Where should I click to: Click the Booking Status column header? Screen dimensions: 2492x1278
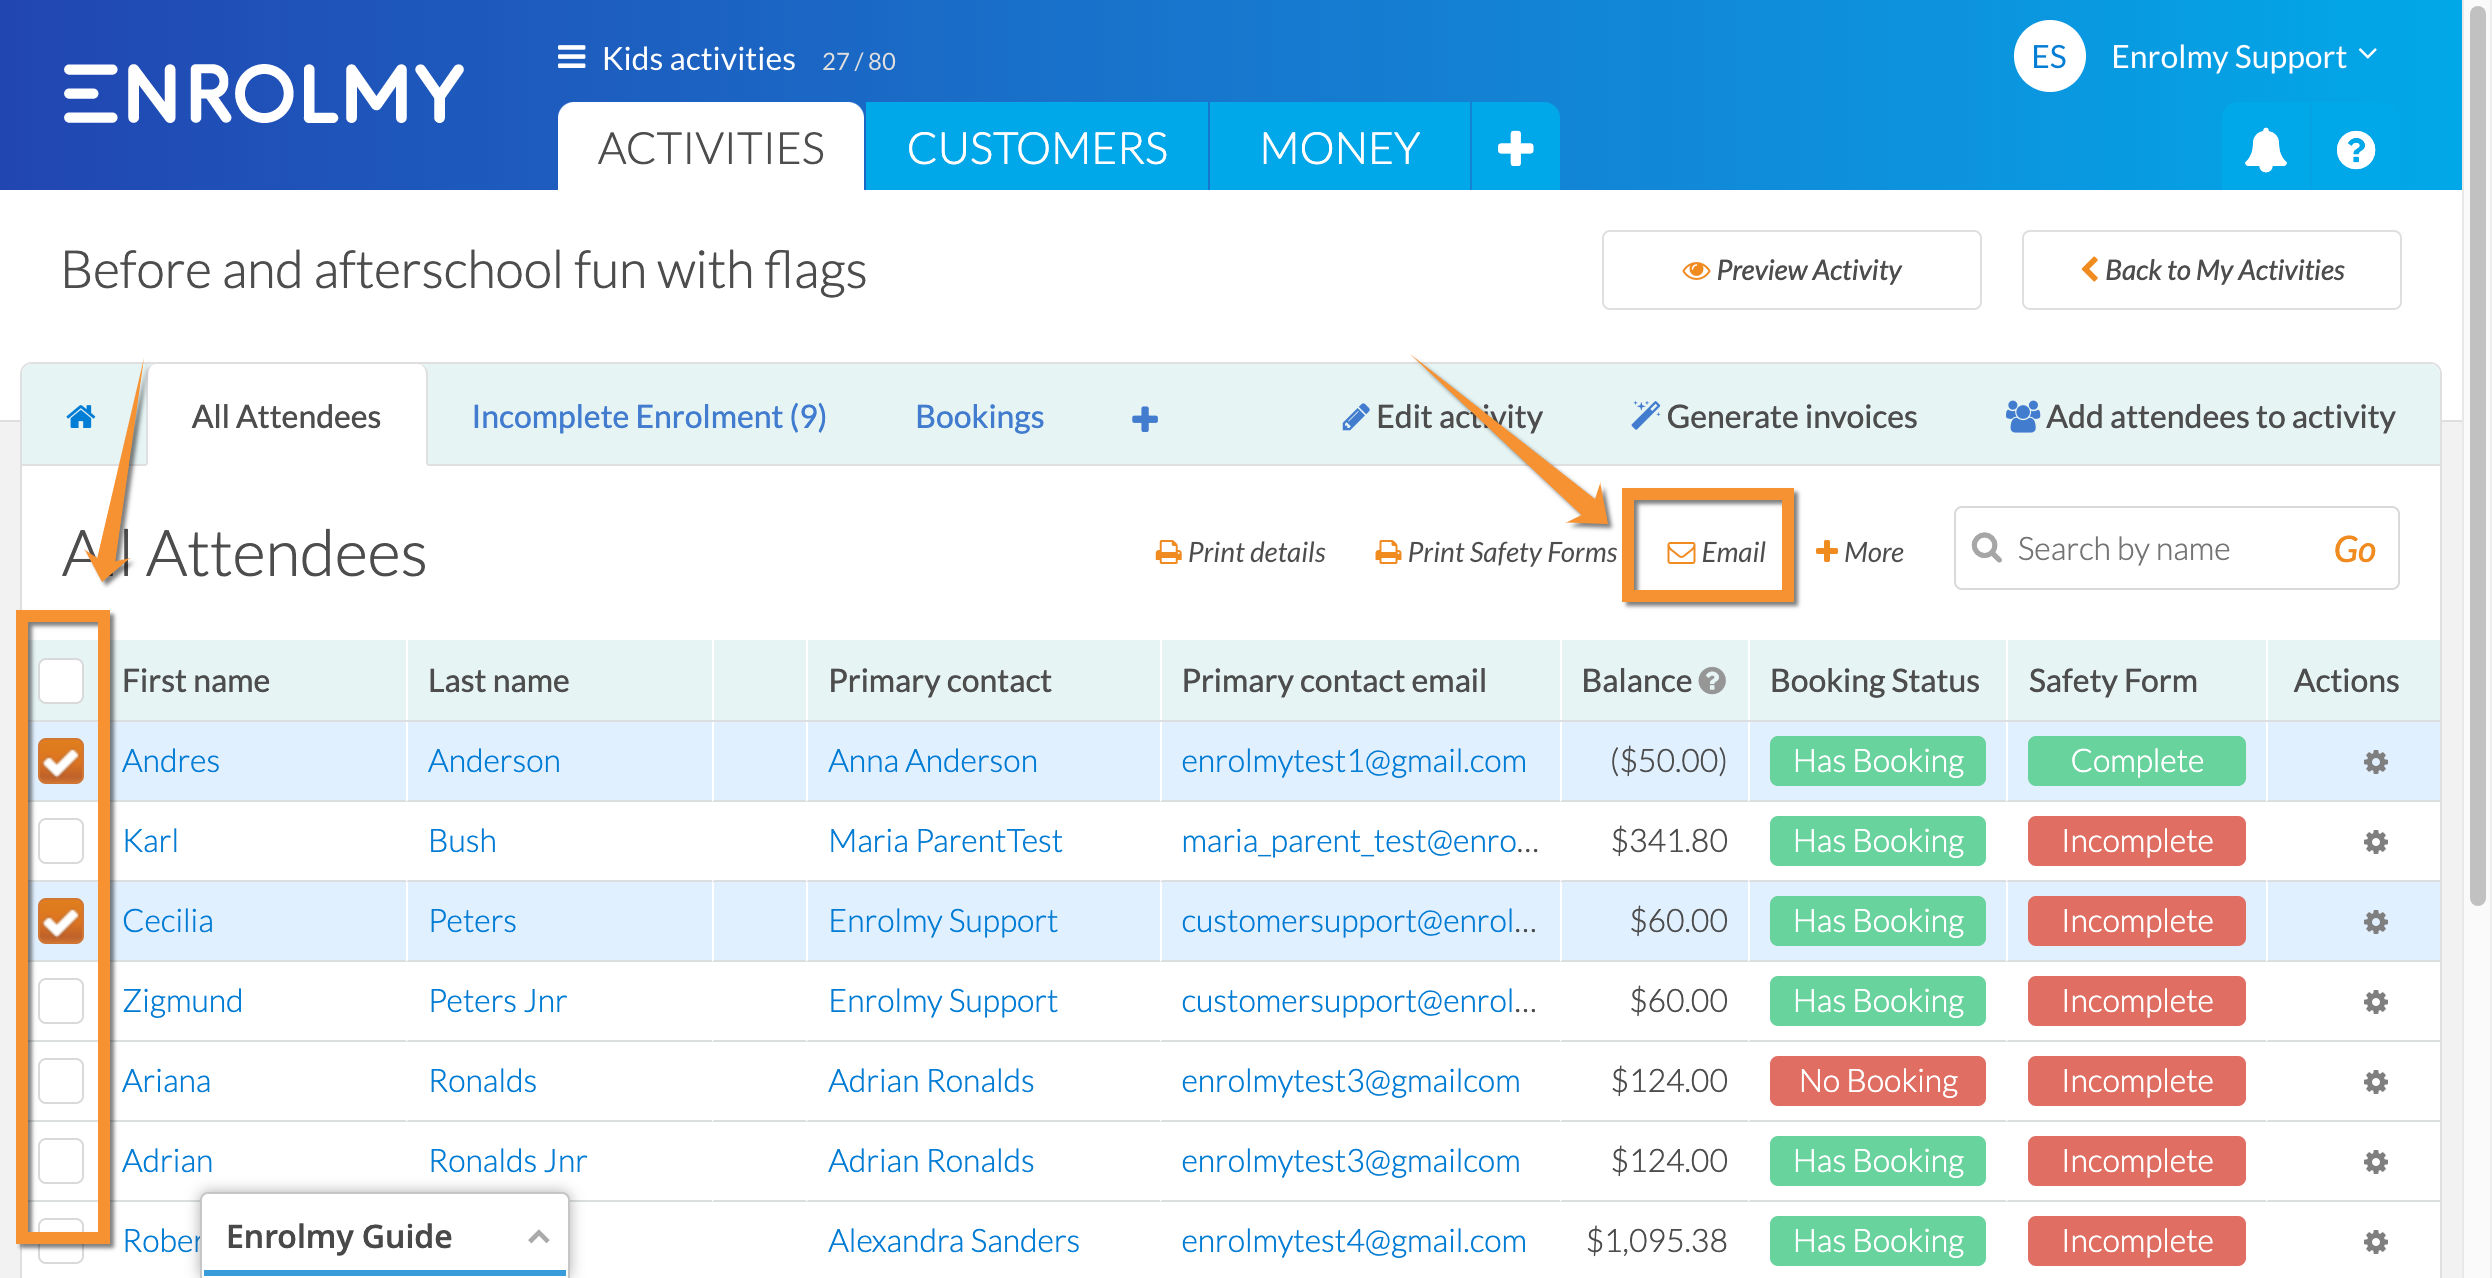(1874, 681)
